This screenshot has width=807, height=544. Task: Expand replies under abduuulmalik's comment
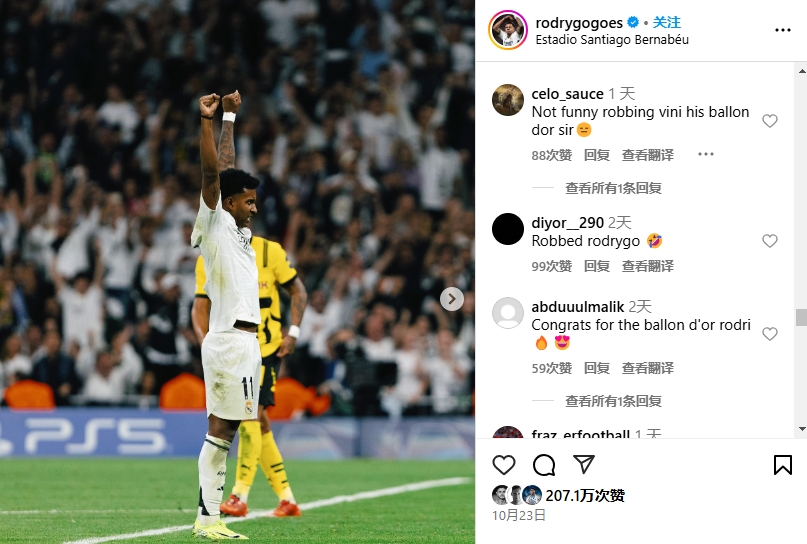(613, 401)
